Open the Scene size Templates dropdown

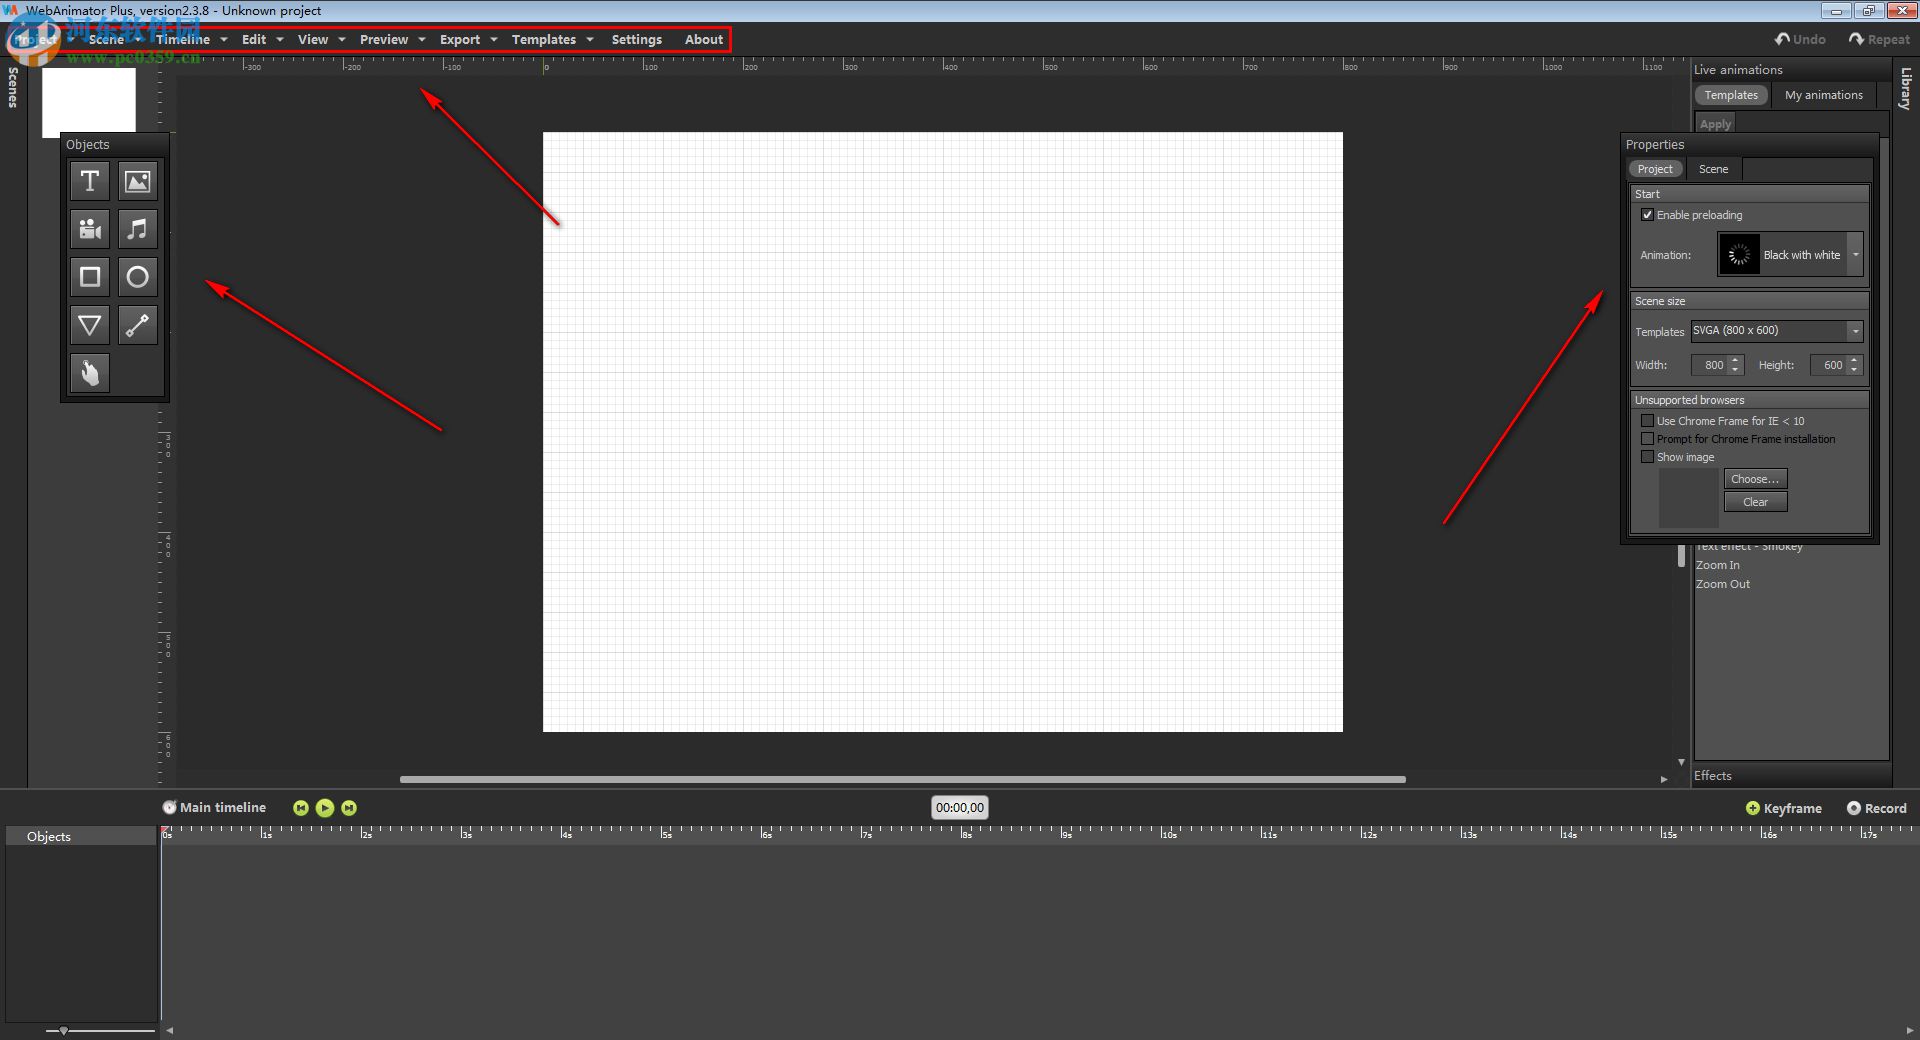coord(1856,331)
